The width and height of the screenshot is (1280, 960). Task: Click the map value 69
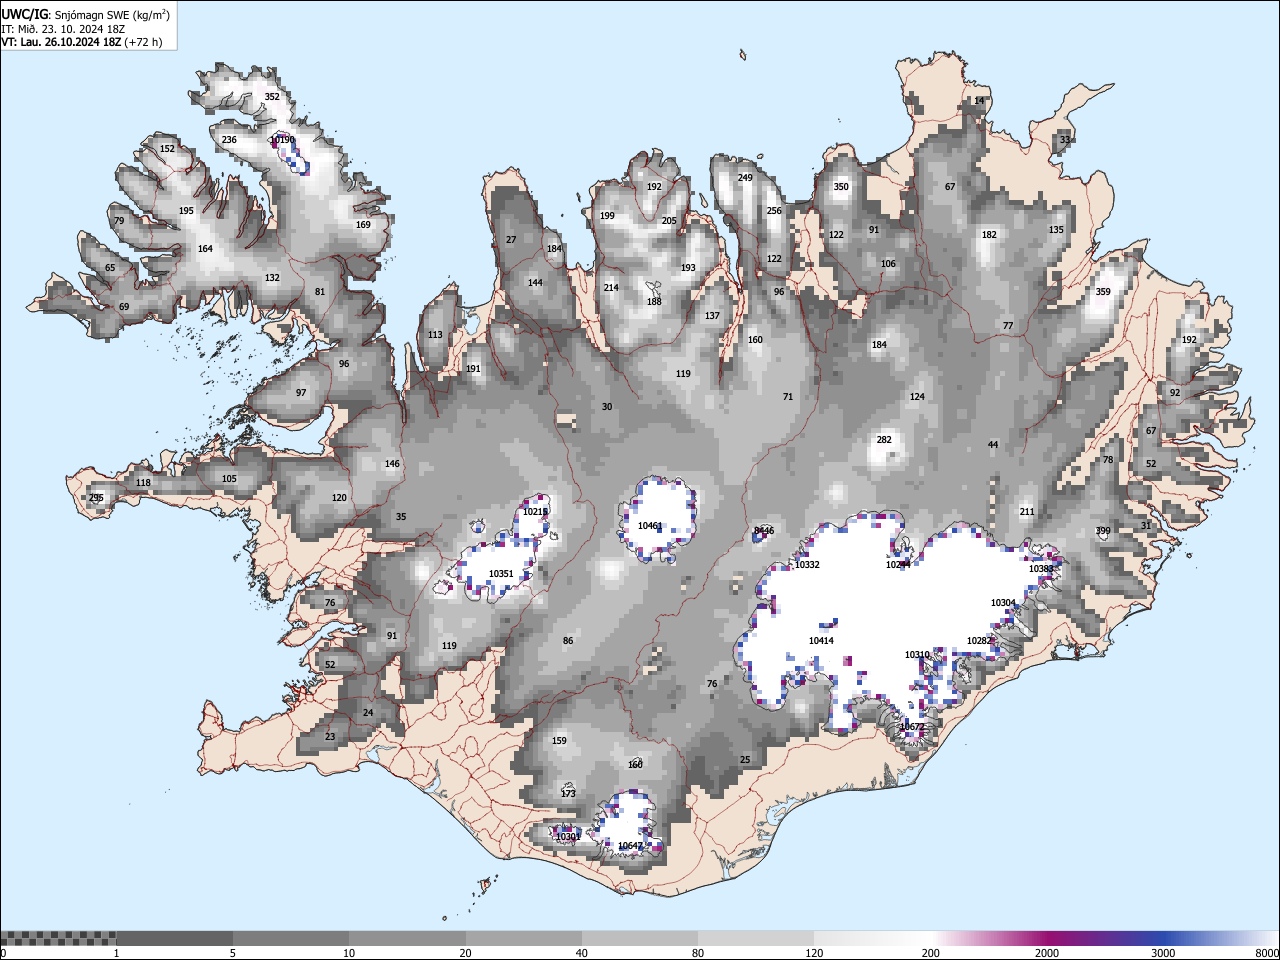(x=124, y=307)
